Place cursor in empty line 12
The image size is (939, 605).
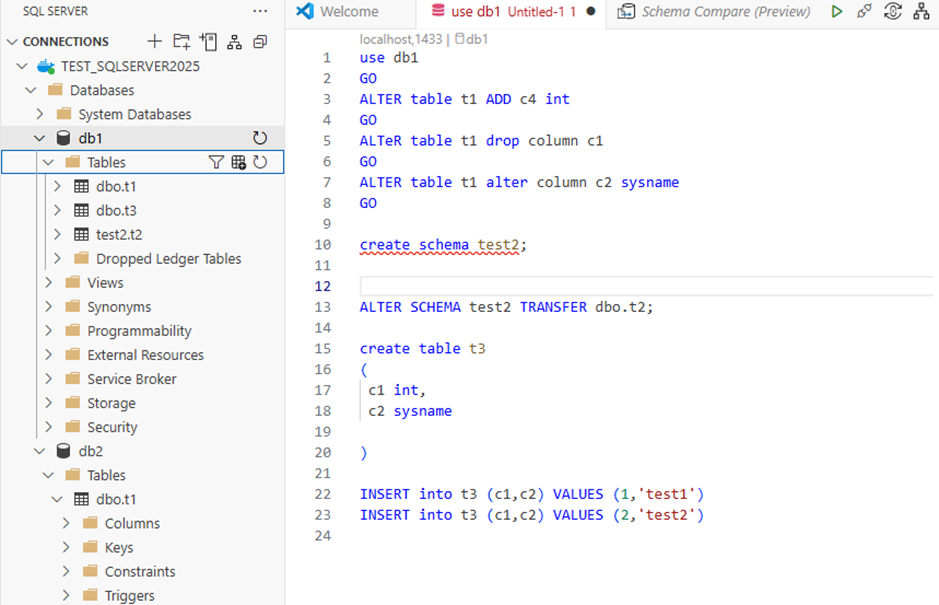point(647,286)
